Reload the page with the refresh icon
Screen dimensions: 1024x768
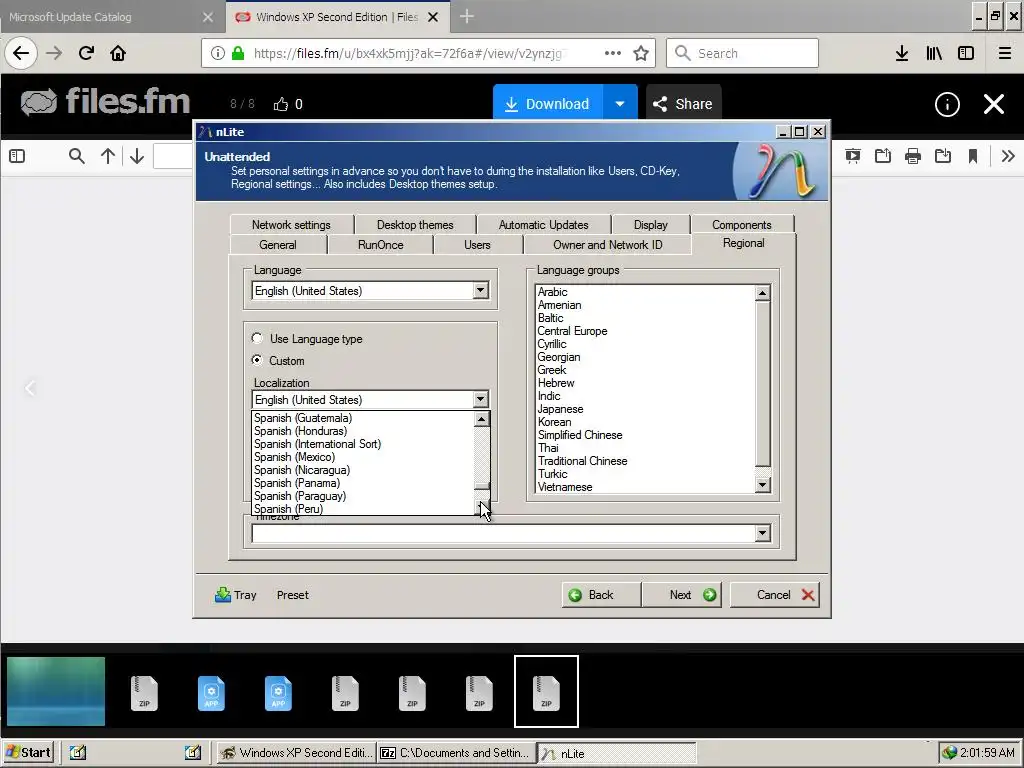coord(86,53)
